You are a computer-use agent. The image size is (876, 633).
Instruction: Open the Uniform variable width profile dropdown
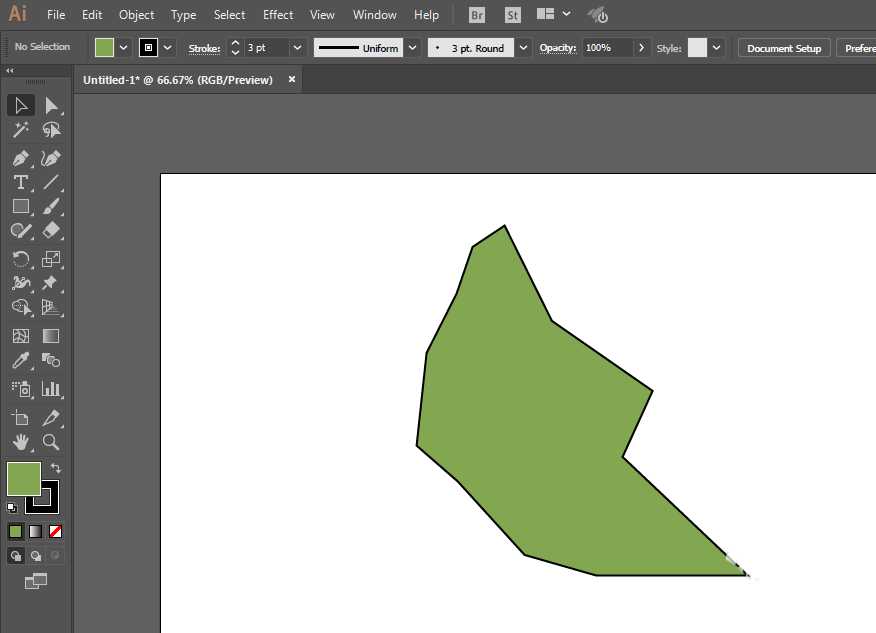(x=412, y=48)
